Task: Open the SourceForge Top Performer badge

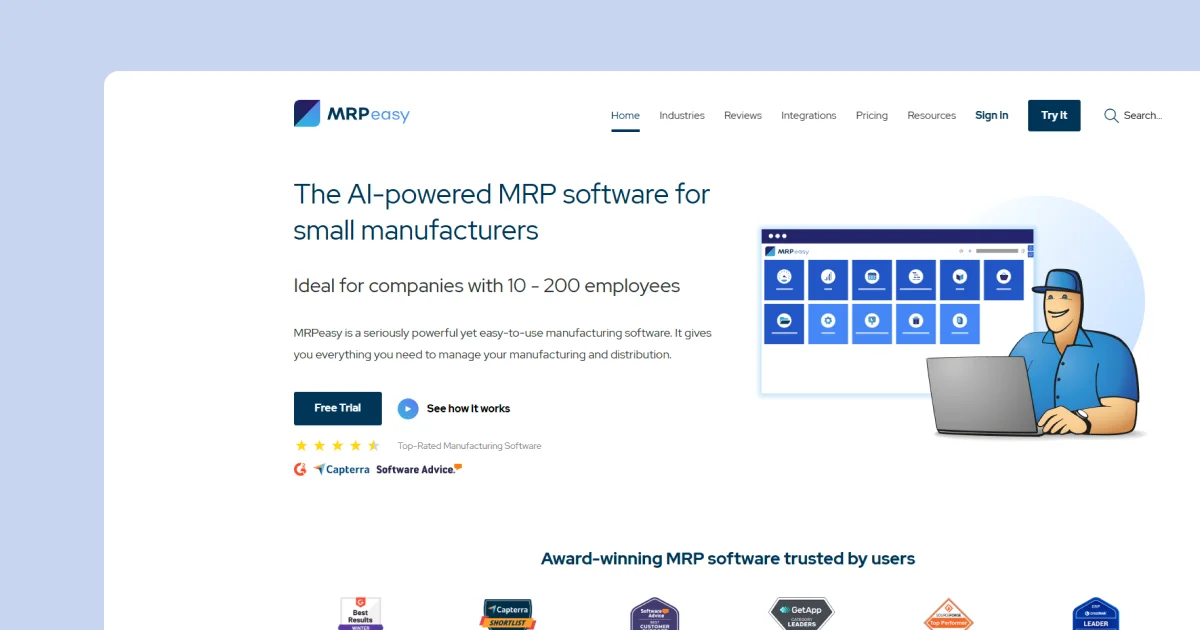Action: [x=948, y=614]
